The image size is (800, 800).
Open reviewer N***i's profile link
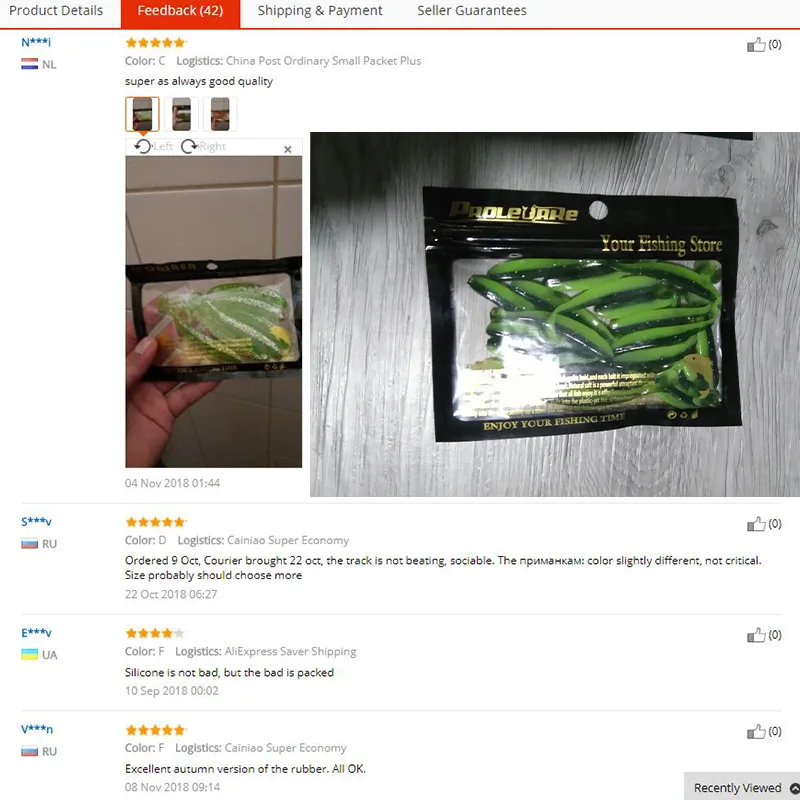(36, 42)
